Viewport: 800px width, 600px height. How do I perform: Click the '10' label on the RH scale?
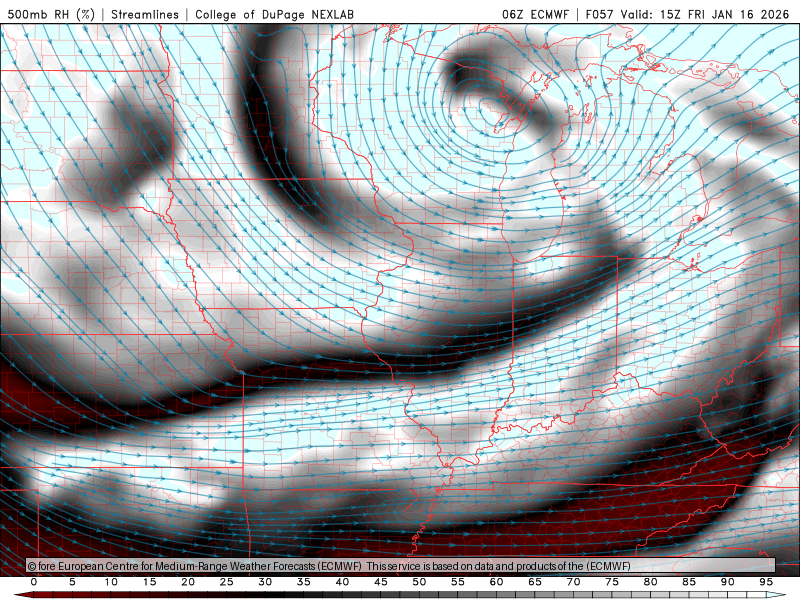pos(111,582)
